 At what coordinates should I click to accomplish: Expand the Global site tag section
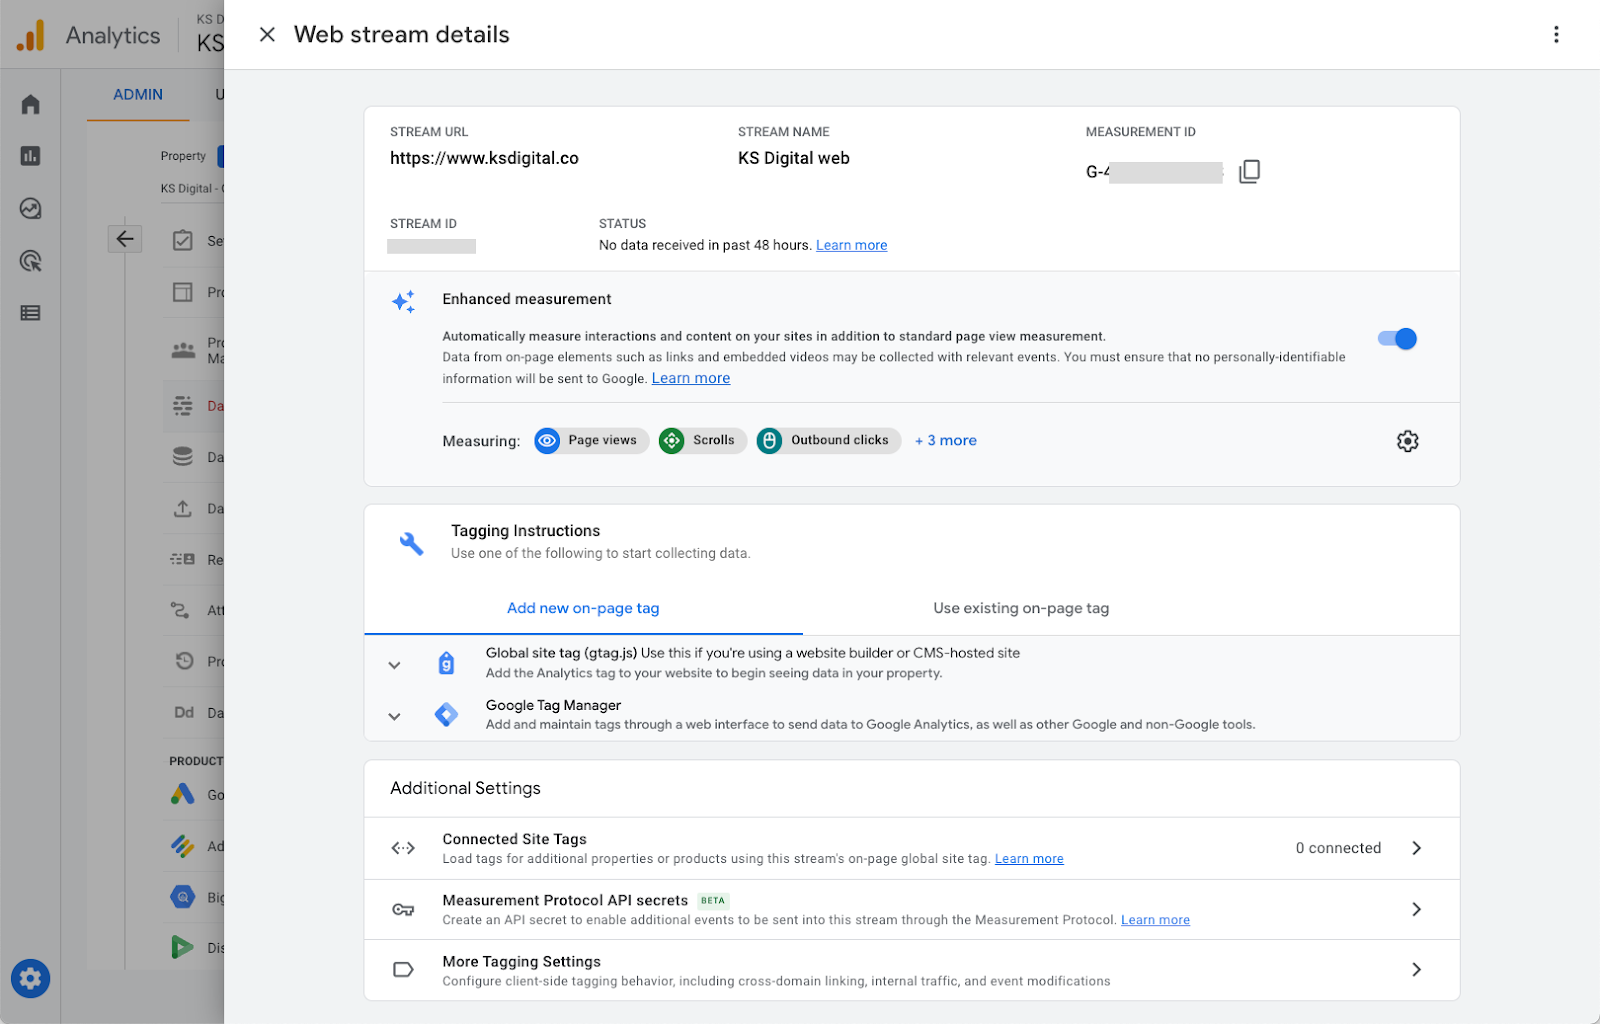[x=395, y=664]
